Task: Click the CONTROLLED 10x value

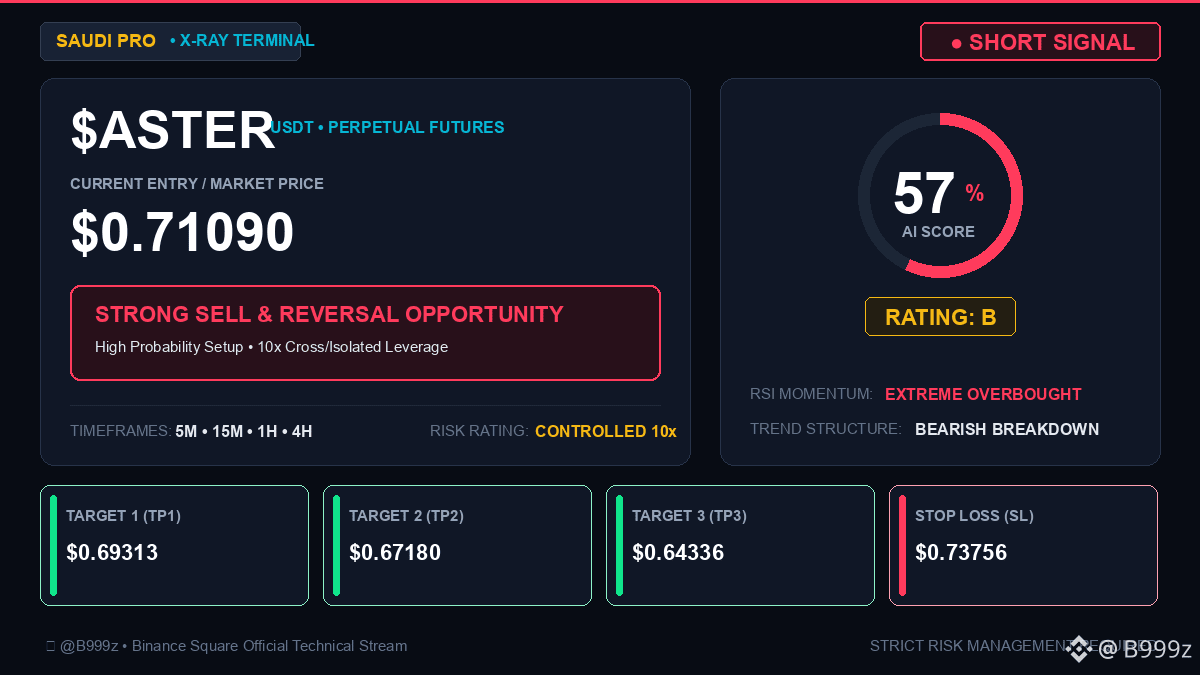Action: click(x=606, y=431)
